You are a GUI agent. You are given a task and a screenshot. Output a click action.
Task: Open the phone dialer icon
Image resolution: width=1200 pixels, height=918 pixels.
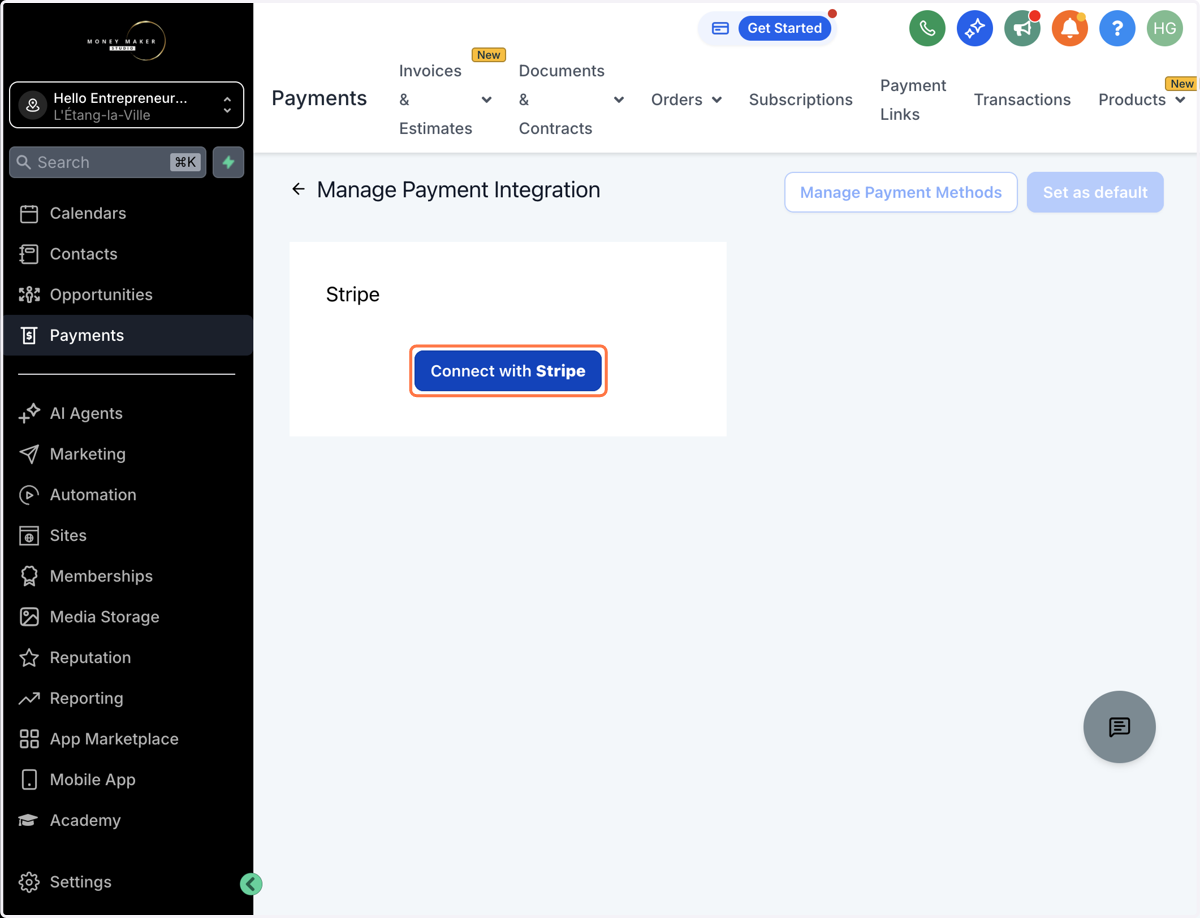[x=927, y=28]
